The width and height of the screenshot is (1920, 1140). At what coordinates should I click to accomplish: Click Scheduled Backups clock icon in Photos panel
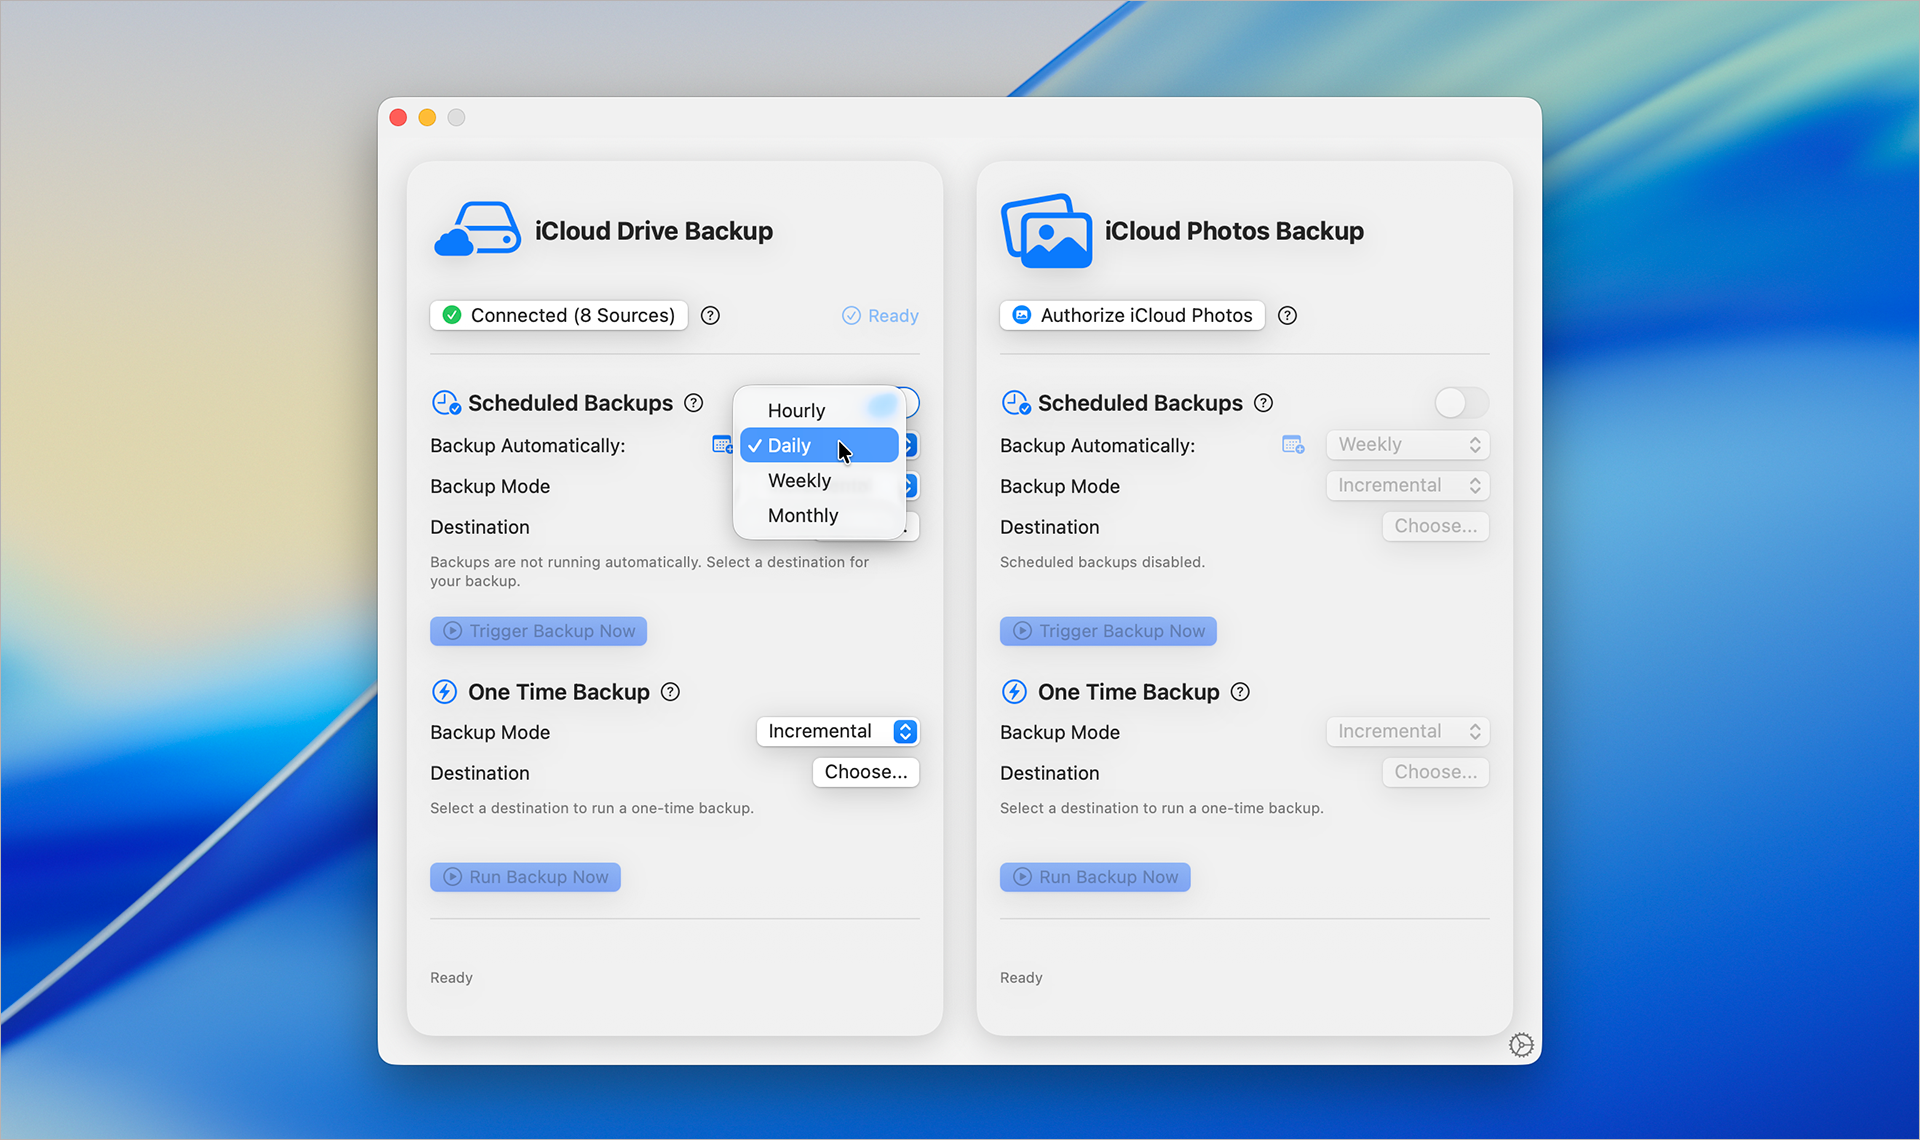tap(1016, 403)
